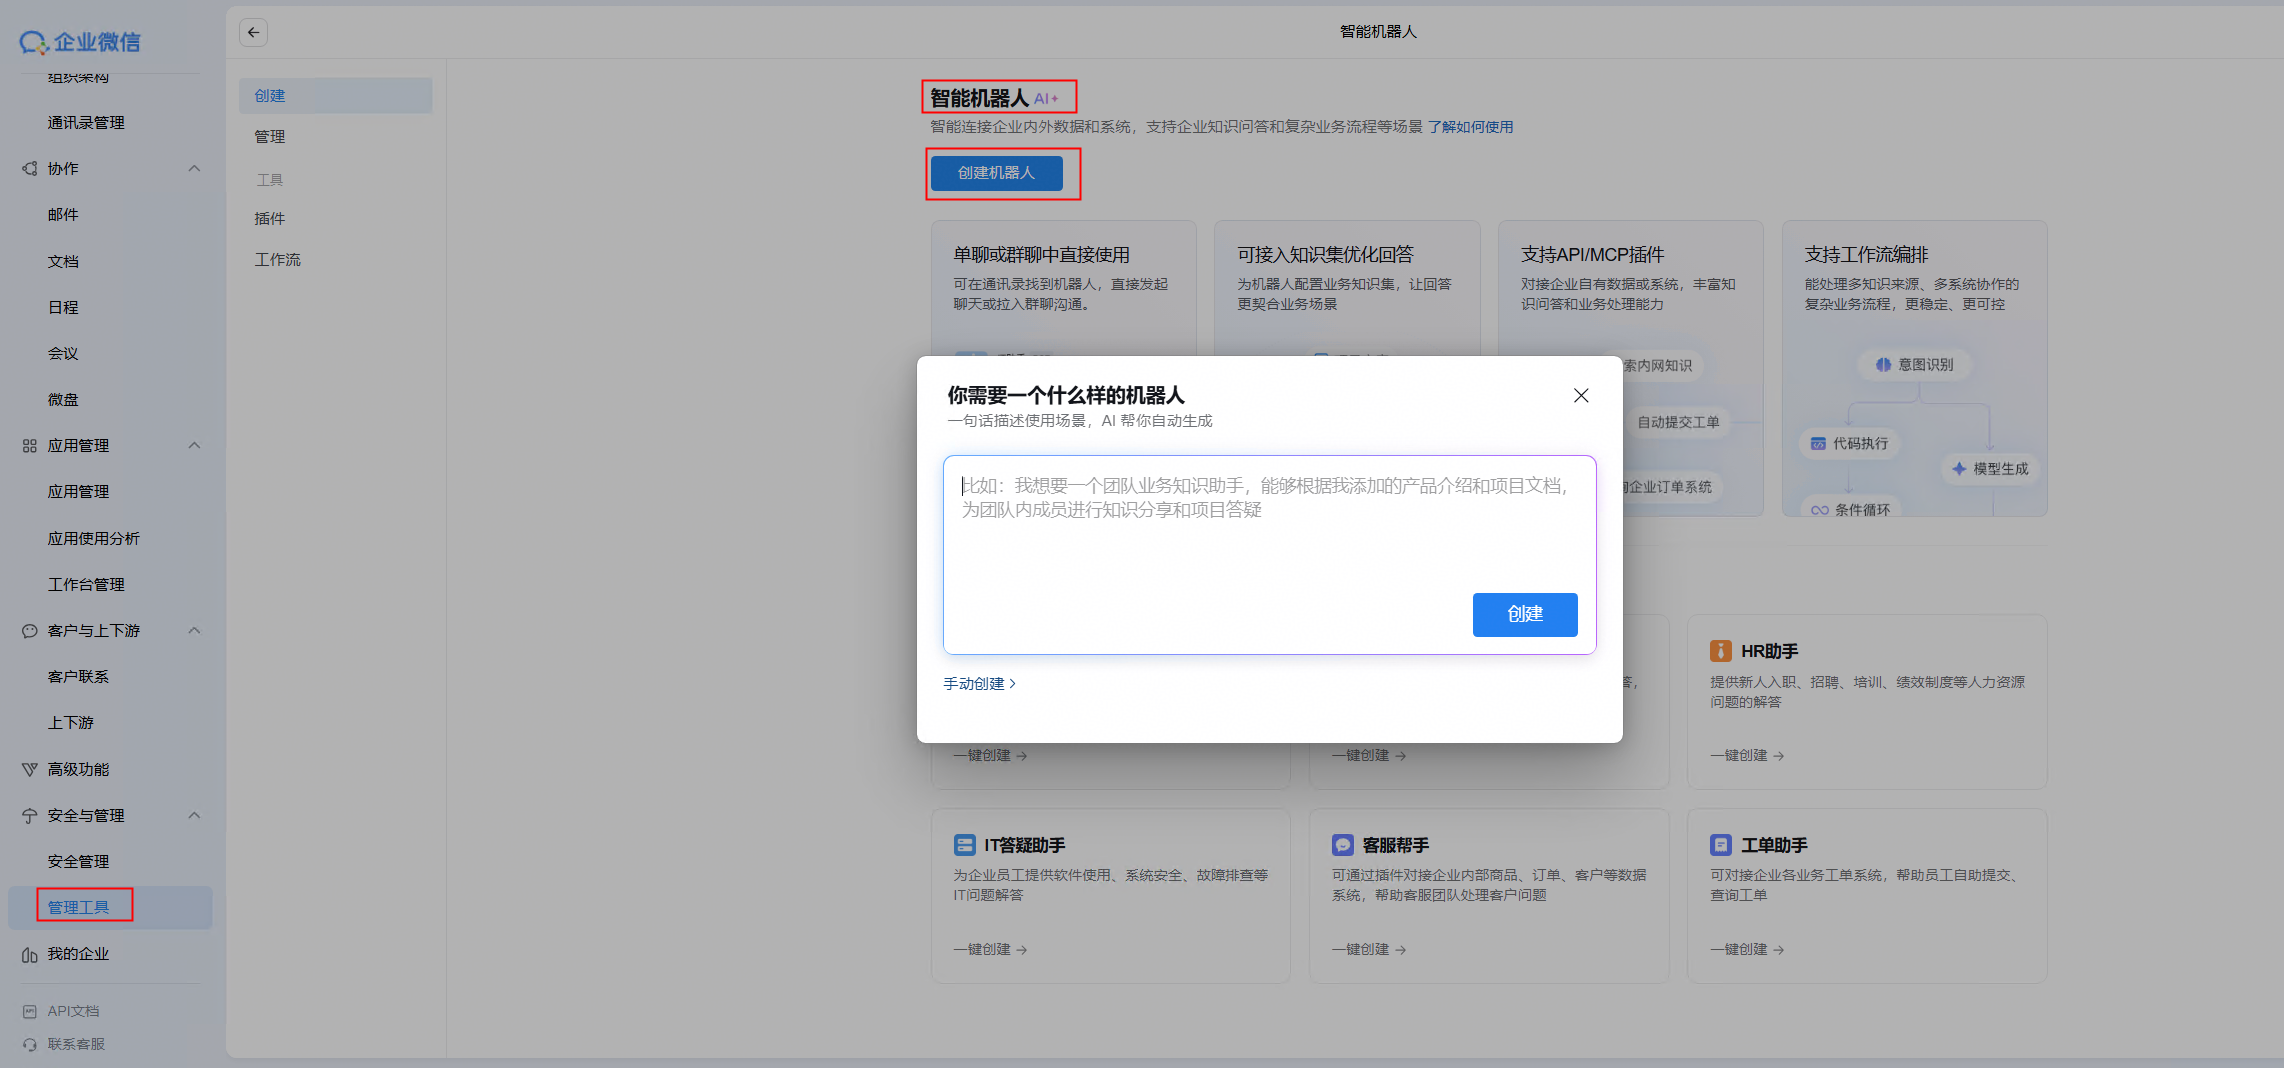Click the 条件循环 loop icon
The image size is (2284, 1068).
click(1820, 510)
